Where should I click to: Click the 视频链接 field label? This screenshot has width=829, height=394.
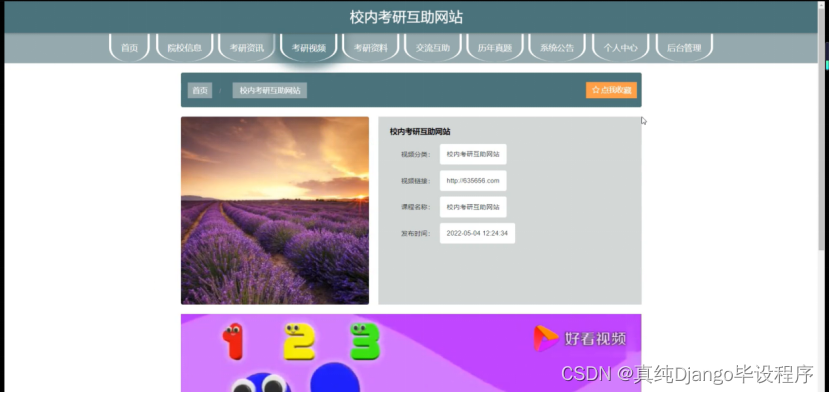[x=416, y=181]
